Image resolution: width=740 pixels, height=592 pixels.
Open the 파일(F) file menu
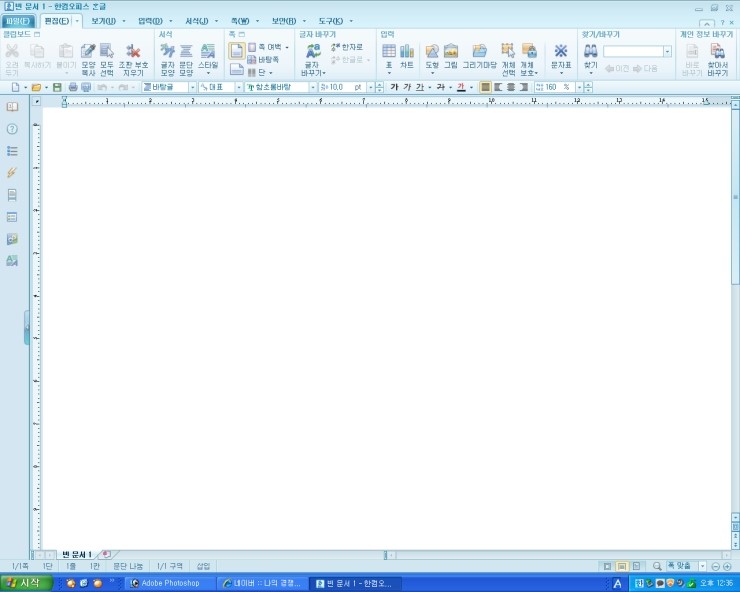pyautogui.click(x=18, y=21)
